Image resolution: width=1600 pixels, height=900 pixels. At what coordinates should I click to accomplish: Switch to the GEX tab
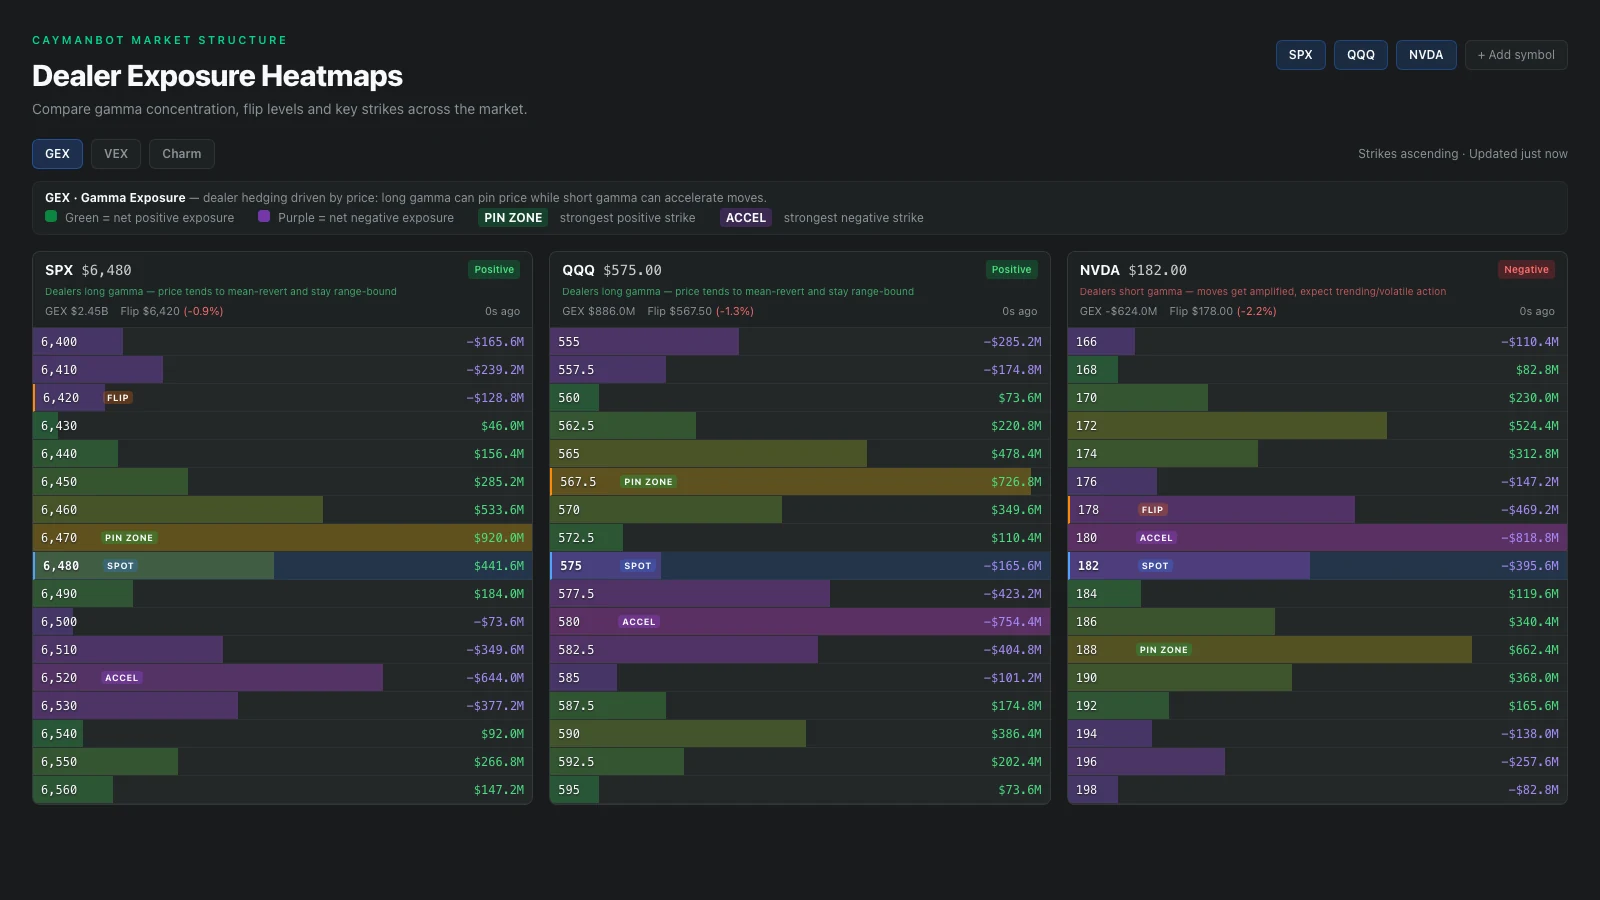coord(57,154)
